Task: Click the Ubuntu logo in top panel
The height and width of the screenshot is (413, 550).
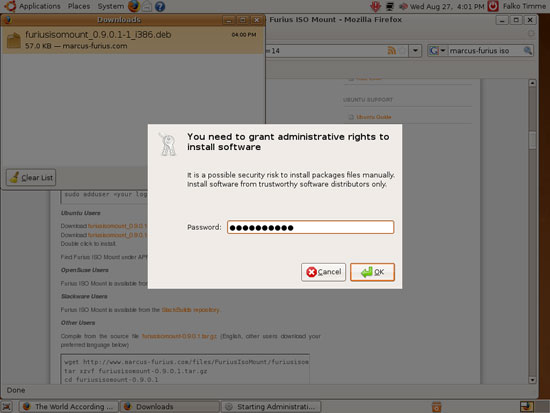Action: point(10,6)
